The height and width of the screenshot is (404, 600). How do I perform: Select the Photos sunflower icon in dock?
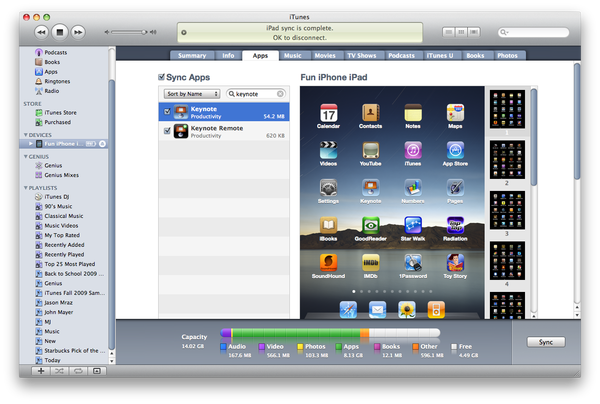(x=407, y=310)
